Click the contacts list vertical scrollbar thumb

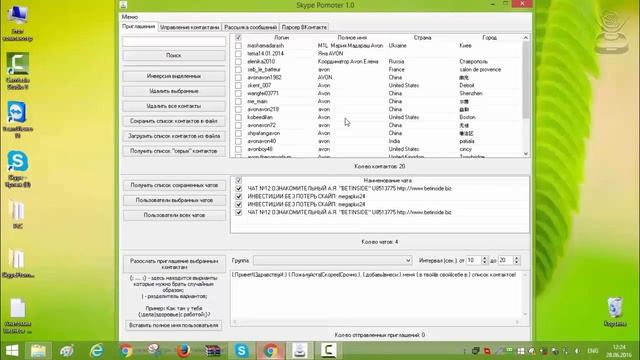click(526, 80)
